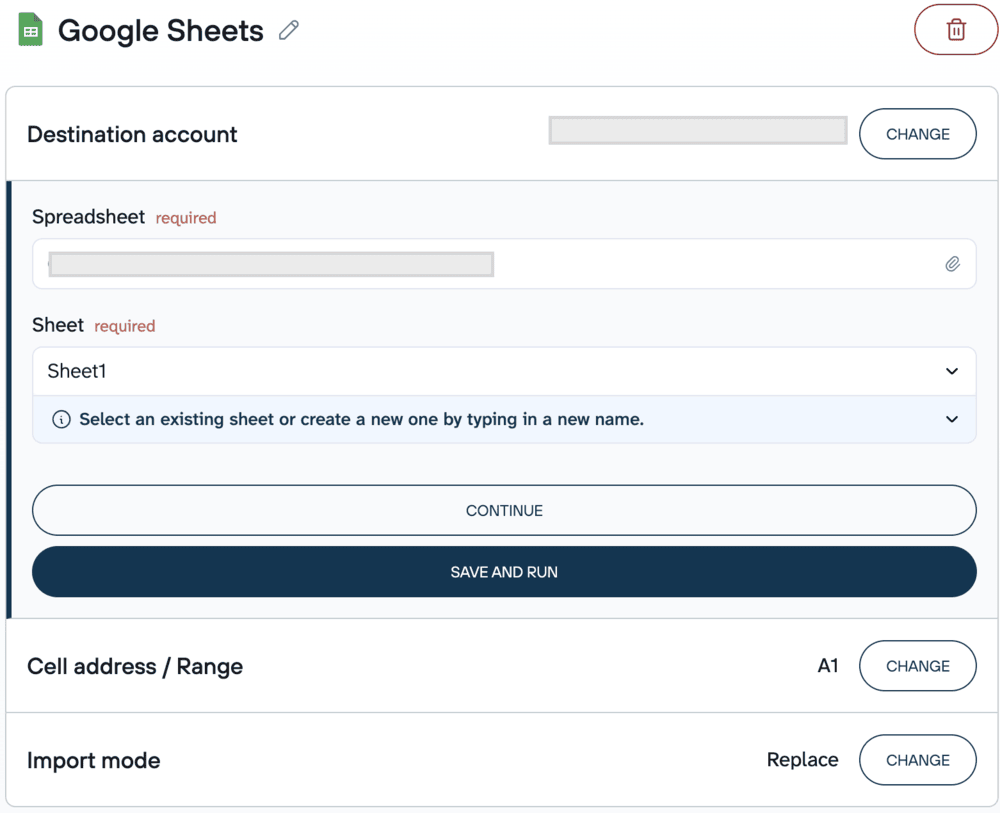The height and width of the screenshot is (813, 1000).
Task: Expand the sheet helper message chevron
Action: coord(951,419)
